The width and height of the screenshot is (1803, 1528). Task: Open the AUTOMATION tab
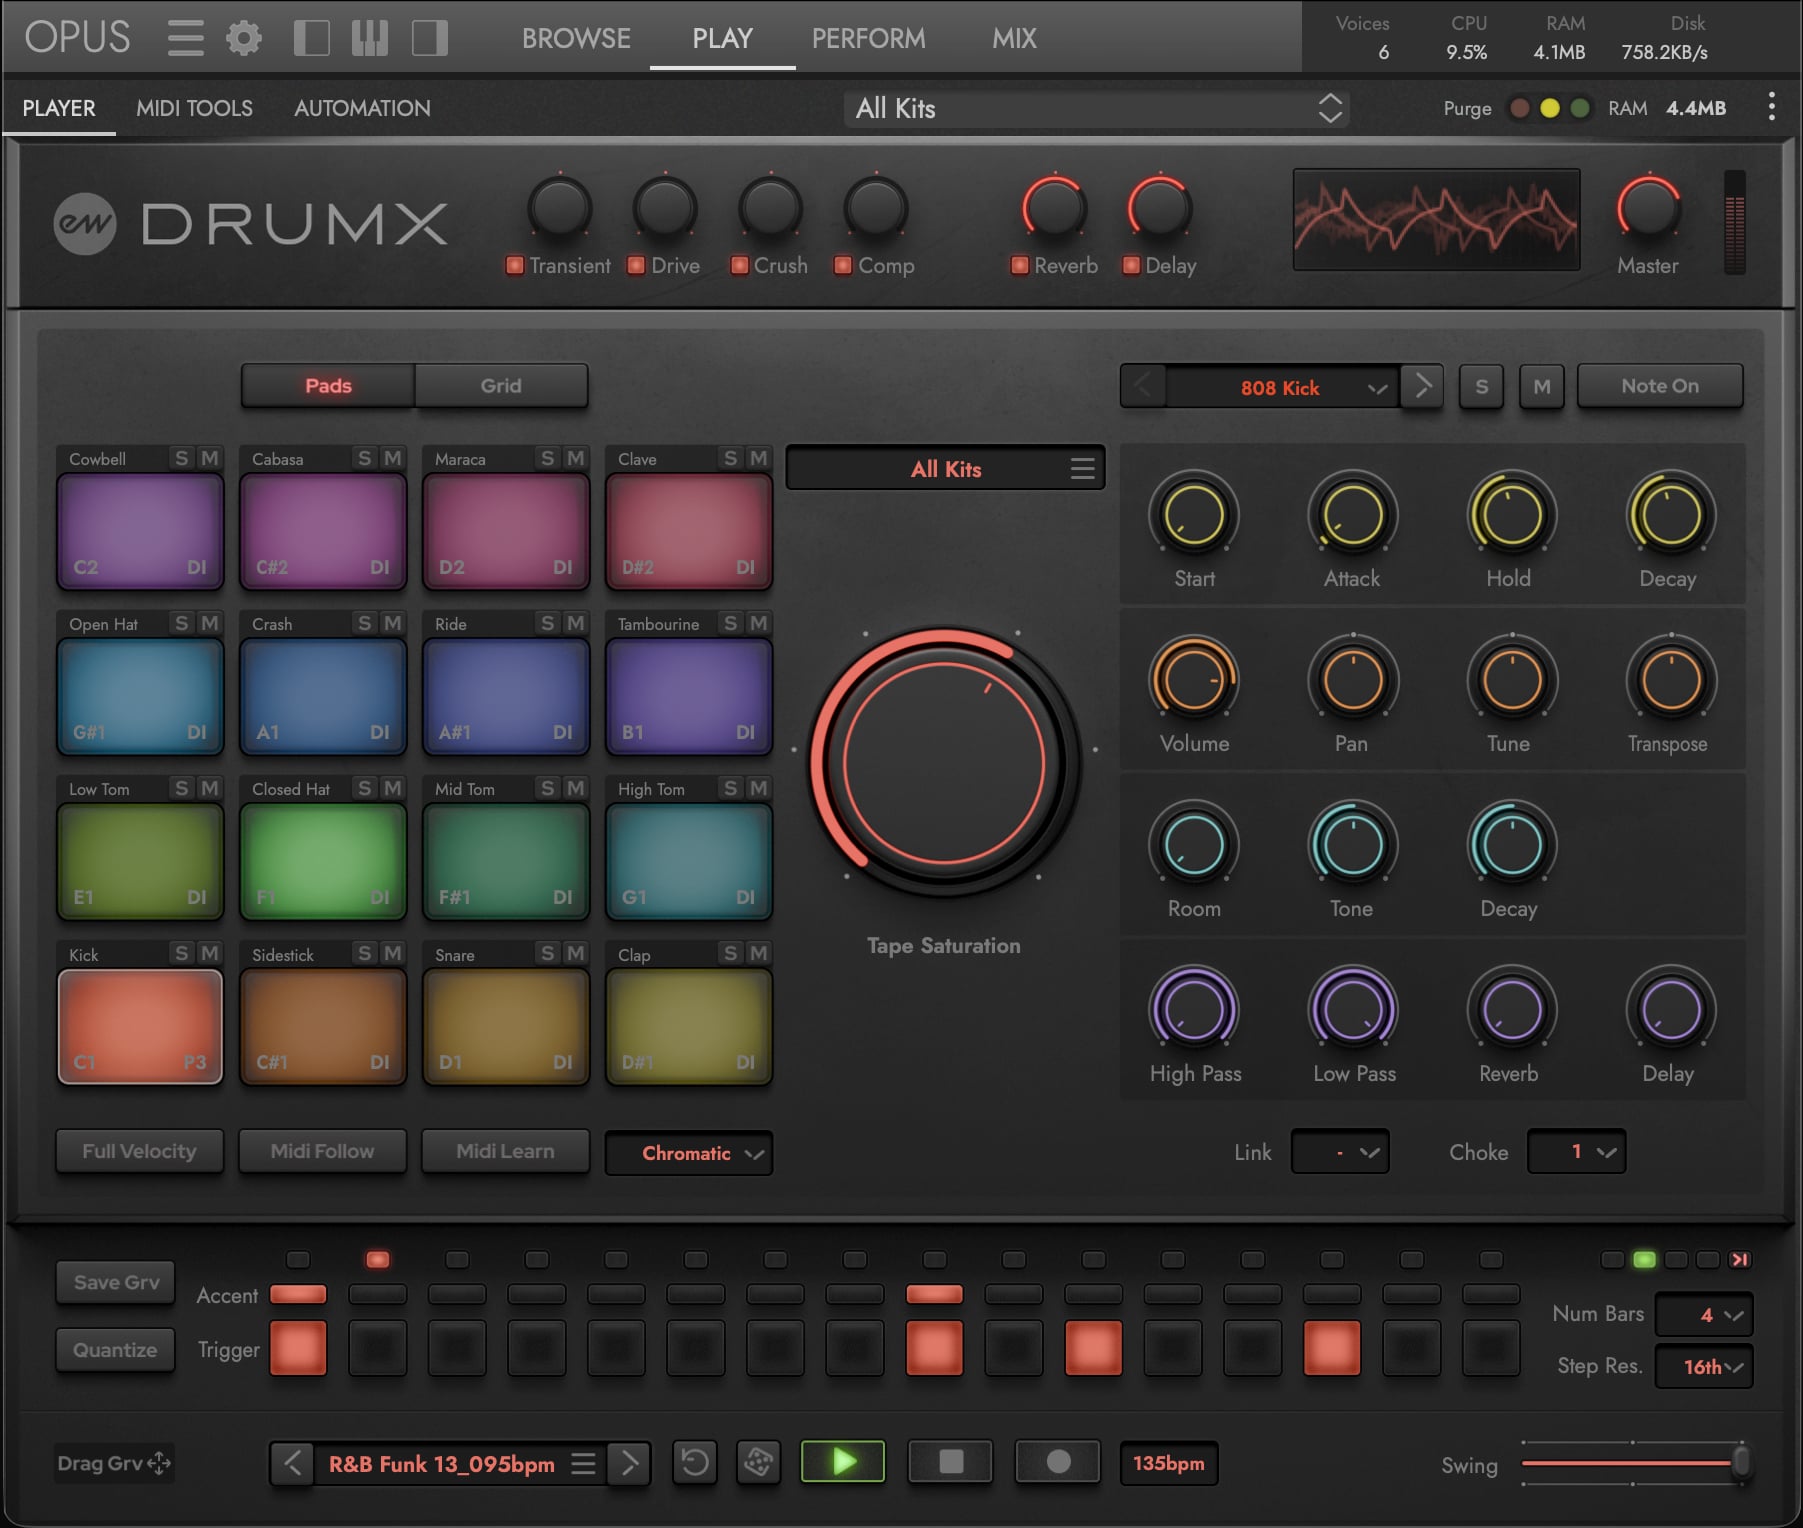tap(362, 108)
